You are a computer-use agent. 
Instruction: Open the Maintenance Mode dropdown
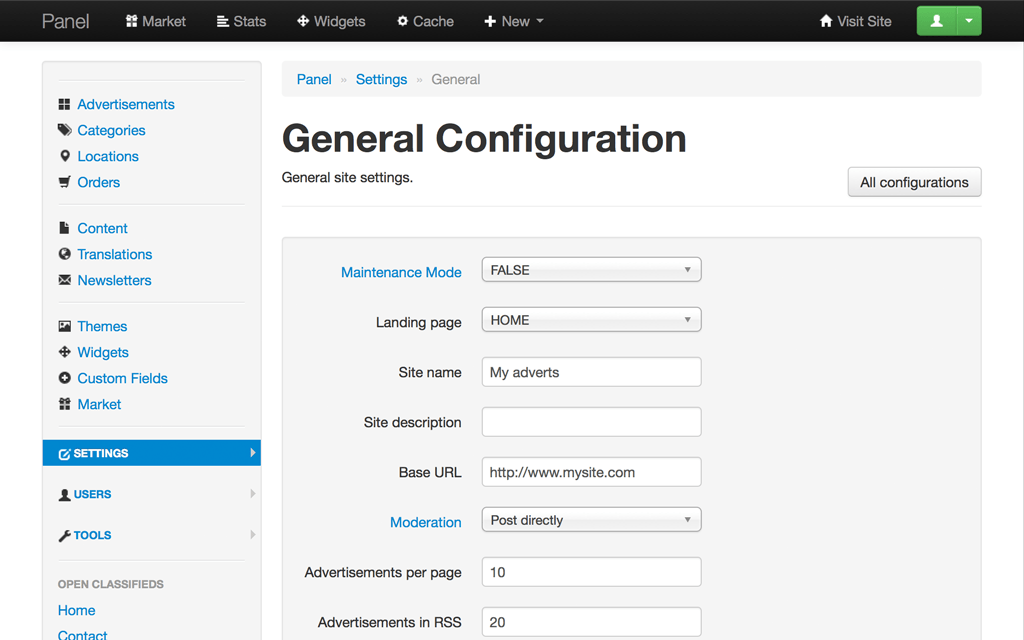pyautogui.click(x=591, y=270)
